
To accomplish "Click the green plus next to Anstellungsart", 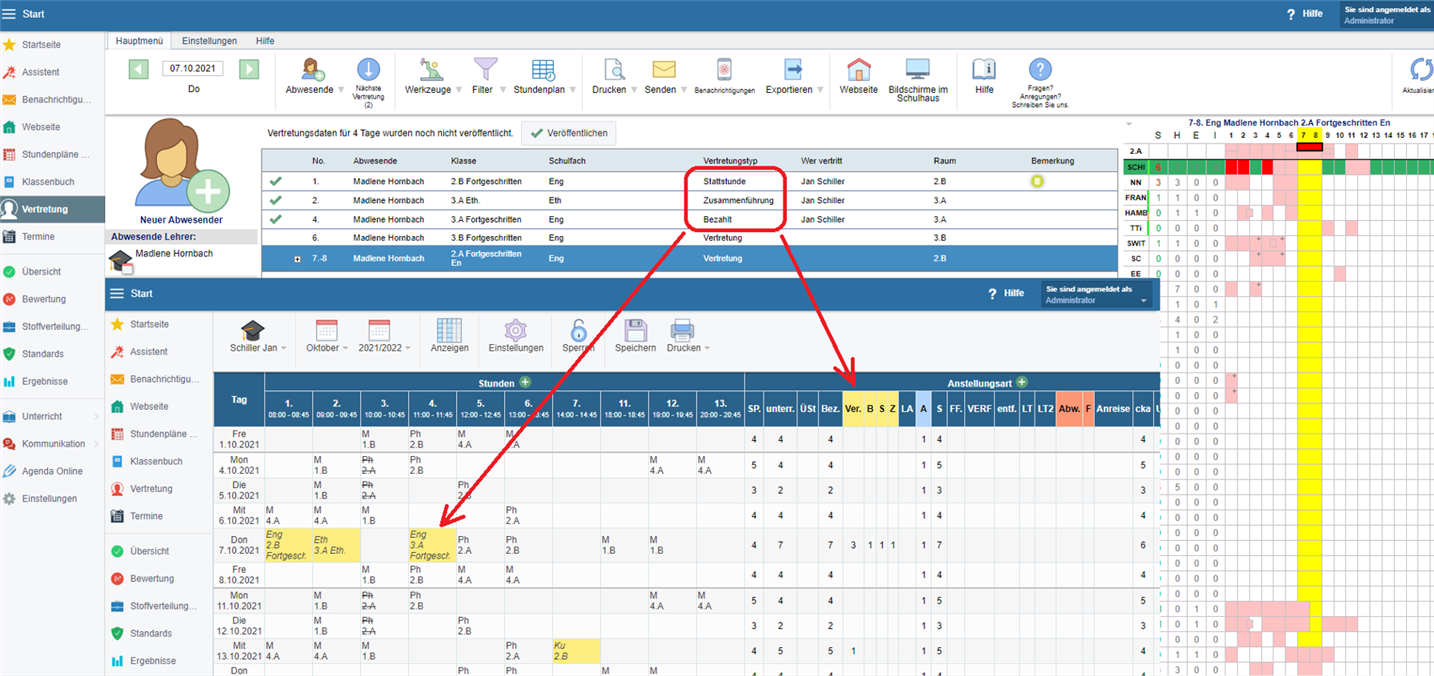I will point(1022,382).
